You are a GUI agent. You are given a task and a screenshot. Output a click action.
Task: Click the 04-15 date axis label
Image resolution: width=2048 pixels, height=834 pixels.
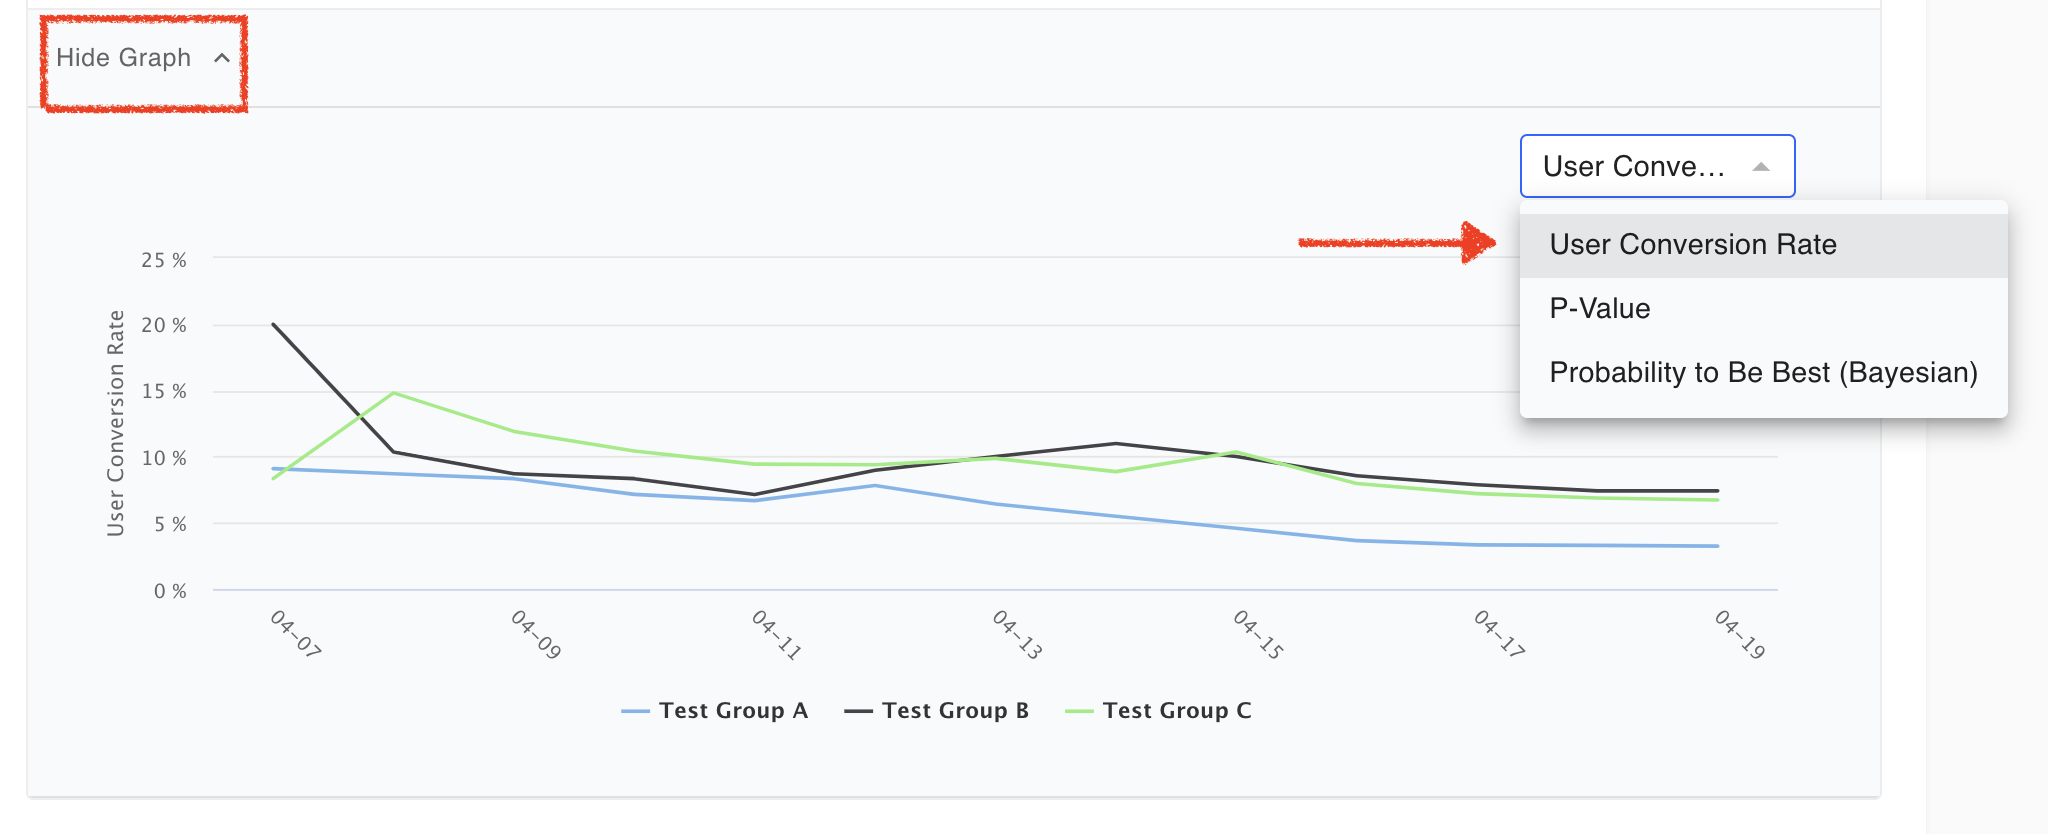tap(1258, 634)
